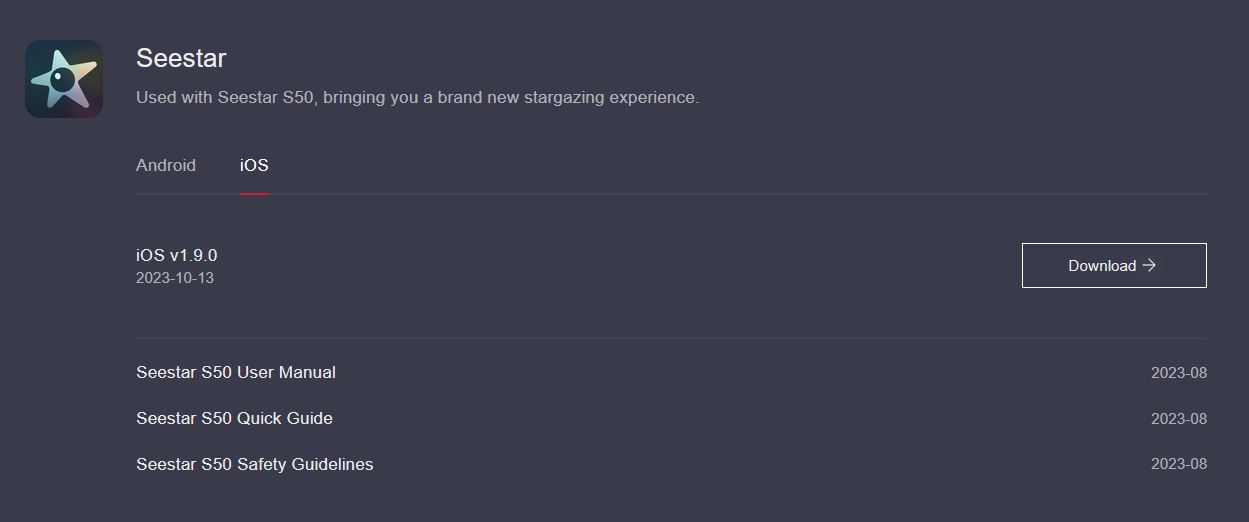Click the Quick Guide 2023-08 date
The width and height of the screenshot is (1249, 522).
click(x=1179, y=419)
